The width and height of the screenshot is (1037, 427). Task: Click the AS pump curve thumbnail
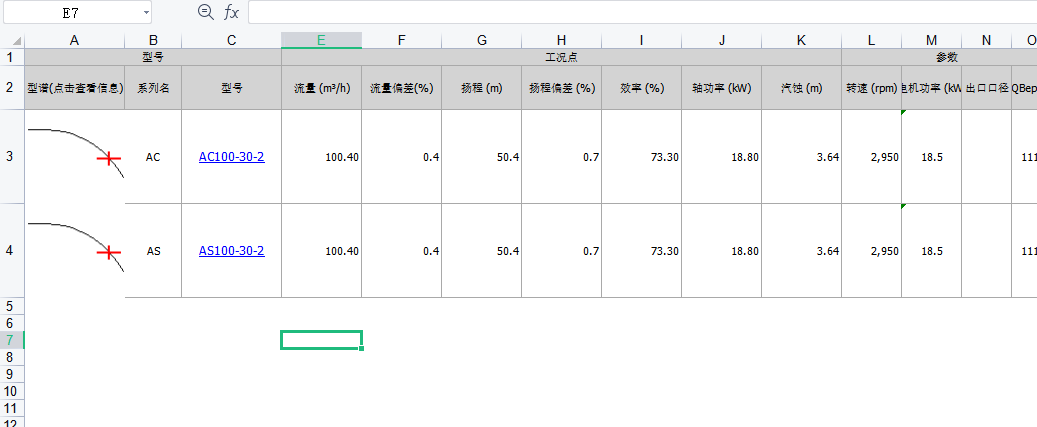[x=75, y=247]
